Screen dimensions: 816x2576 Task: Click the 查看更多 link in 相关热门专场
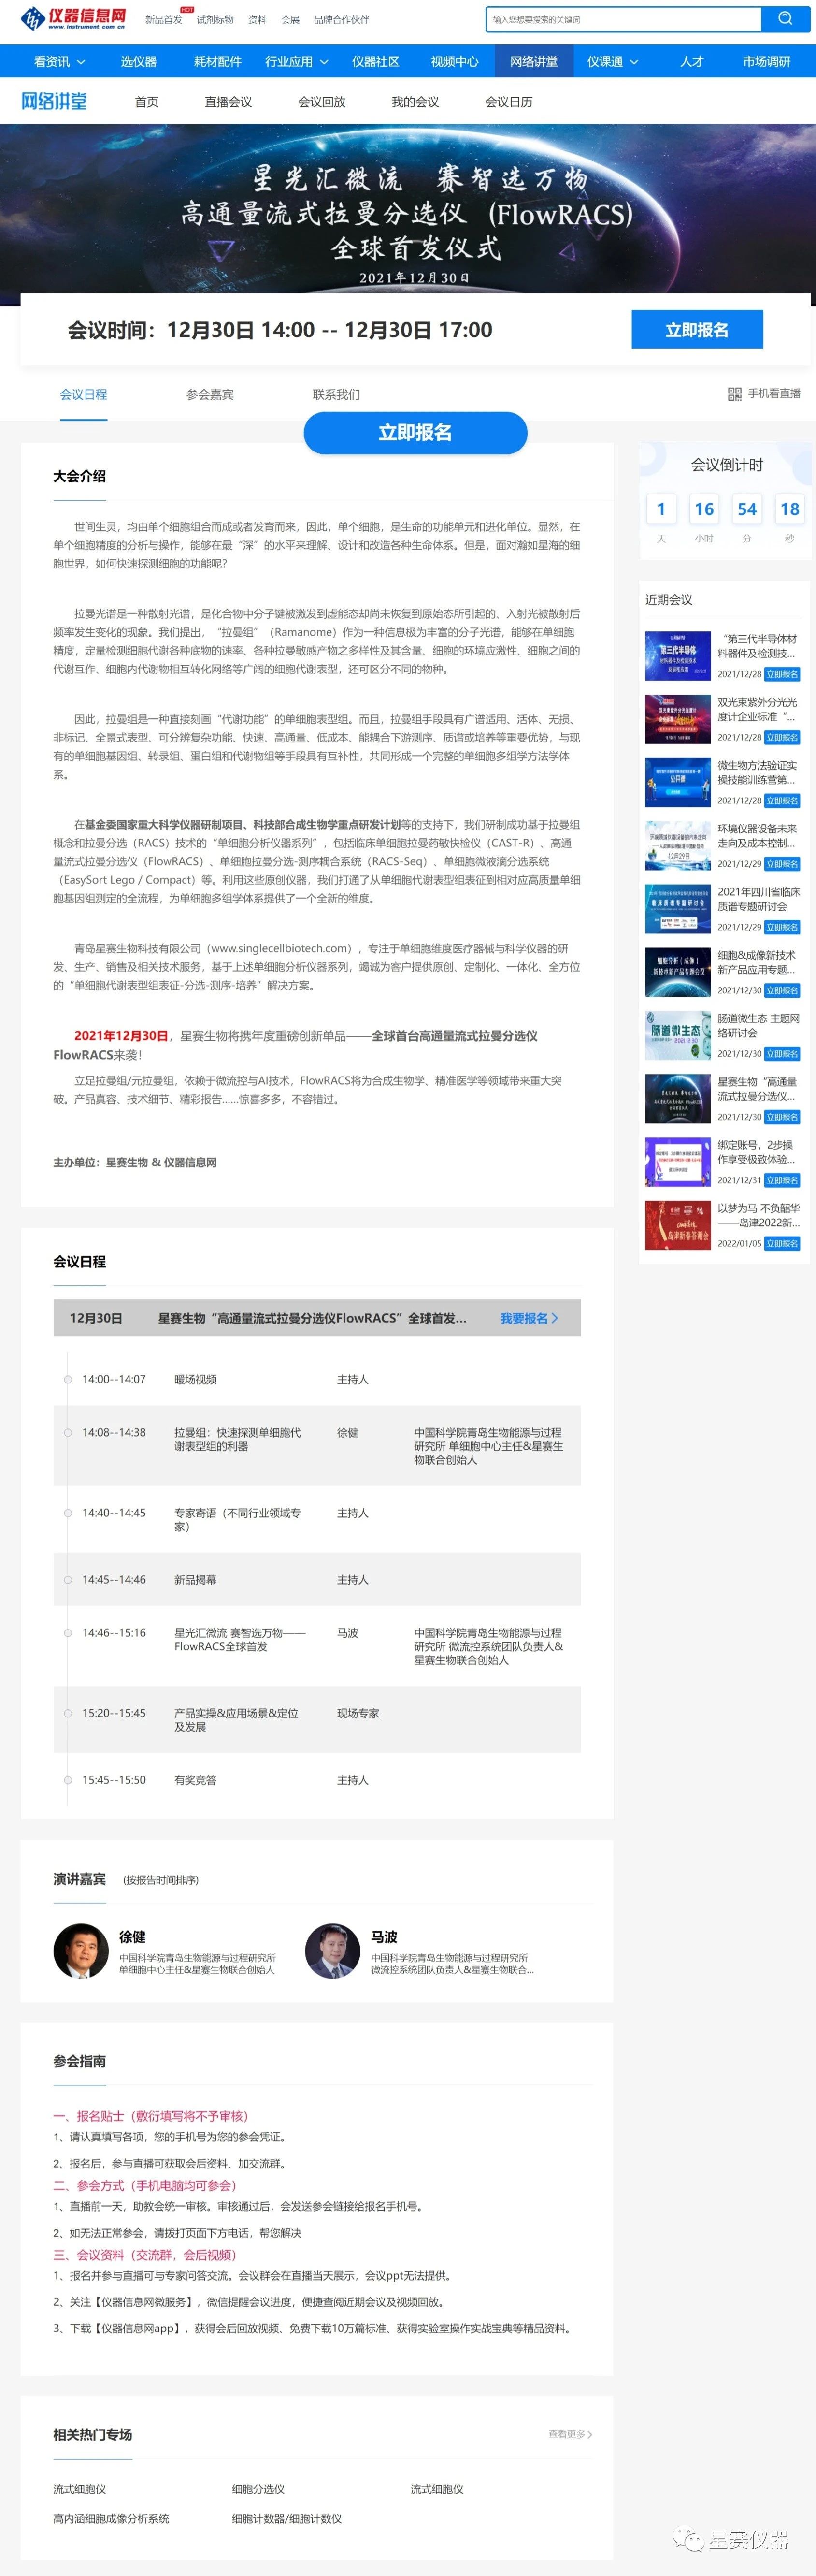coord(570,2434)
